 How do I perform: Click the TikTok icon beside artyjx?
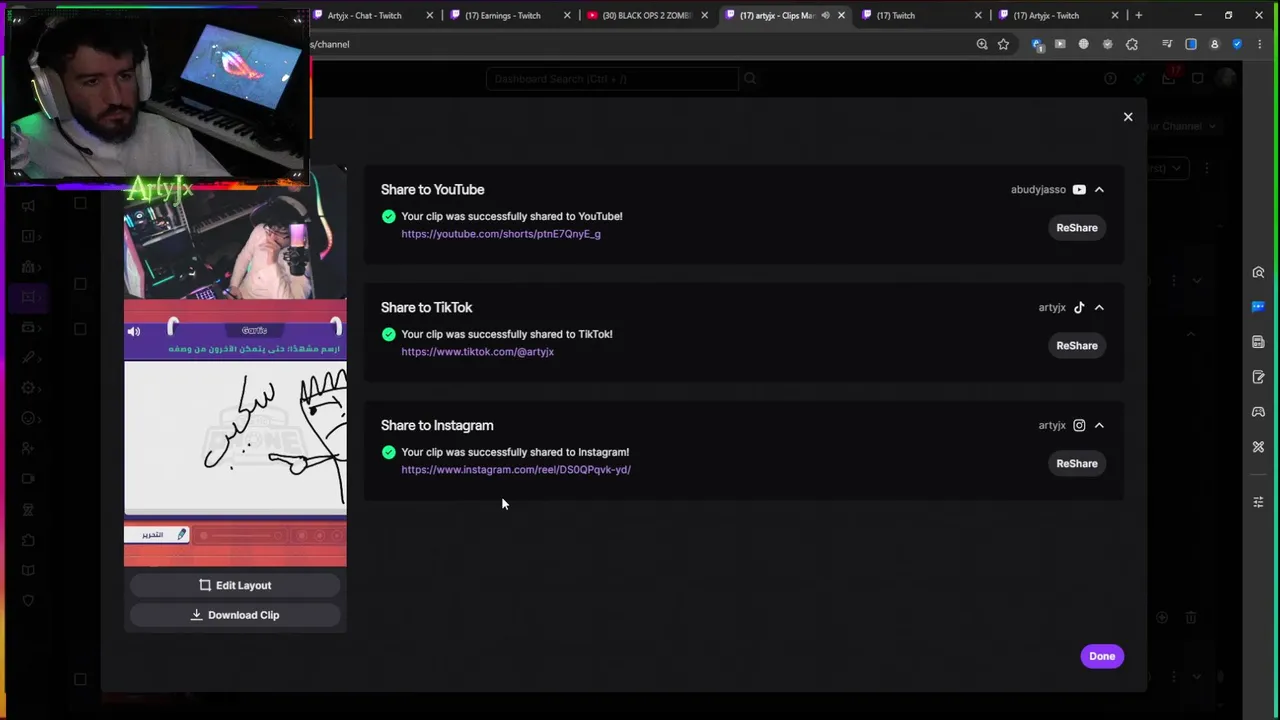pyautogui.click(x=1079, y=308)
